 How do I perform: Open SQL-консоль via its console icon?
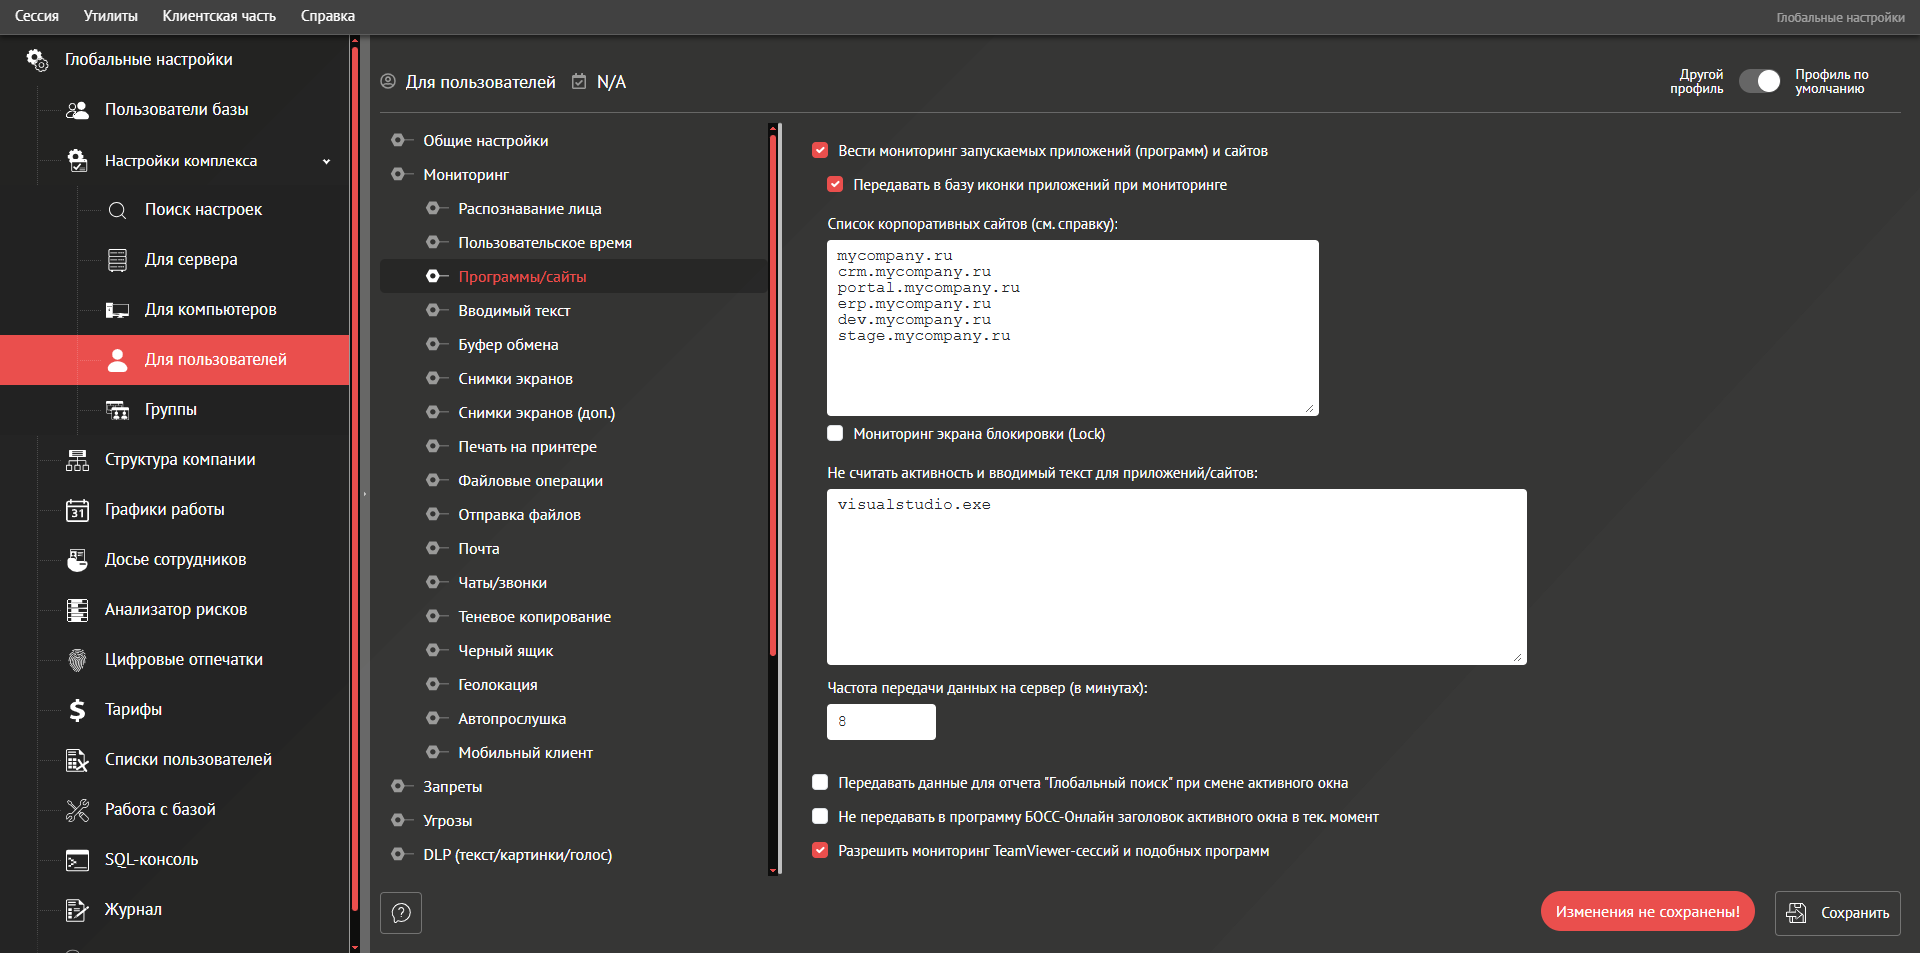coord(77,860)
